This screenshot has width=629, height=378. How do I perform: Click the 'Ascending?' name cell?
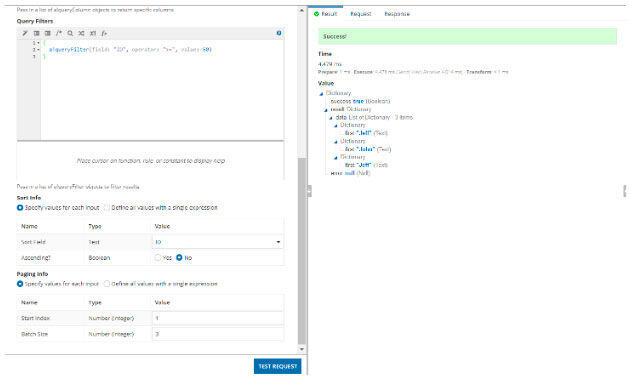tap(36, 258)
